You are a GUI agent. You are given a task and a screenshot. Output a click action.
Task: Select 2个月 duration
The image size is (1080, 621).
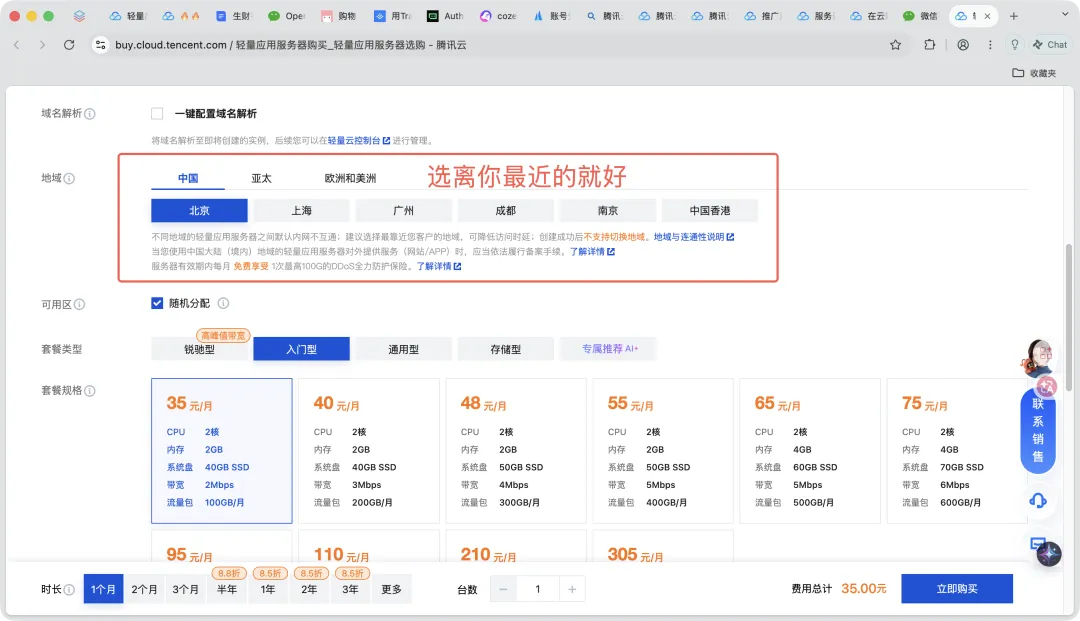pos(145,589)
